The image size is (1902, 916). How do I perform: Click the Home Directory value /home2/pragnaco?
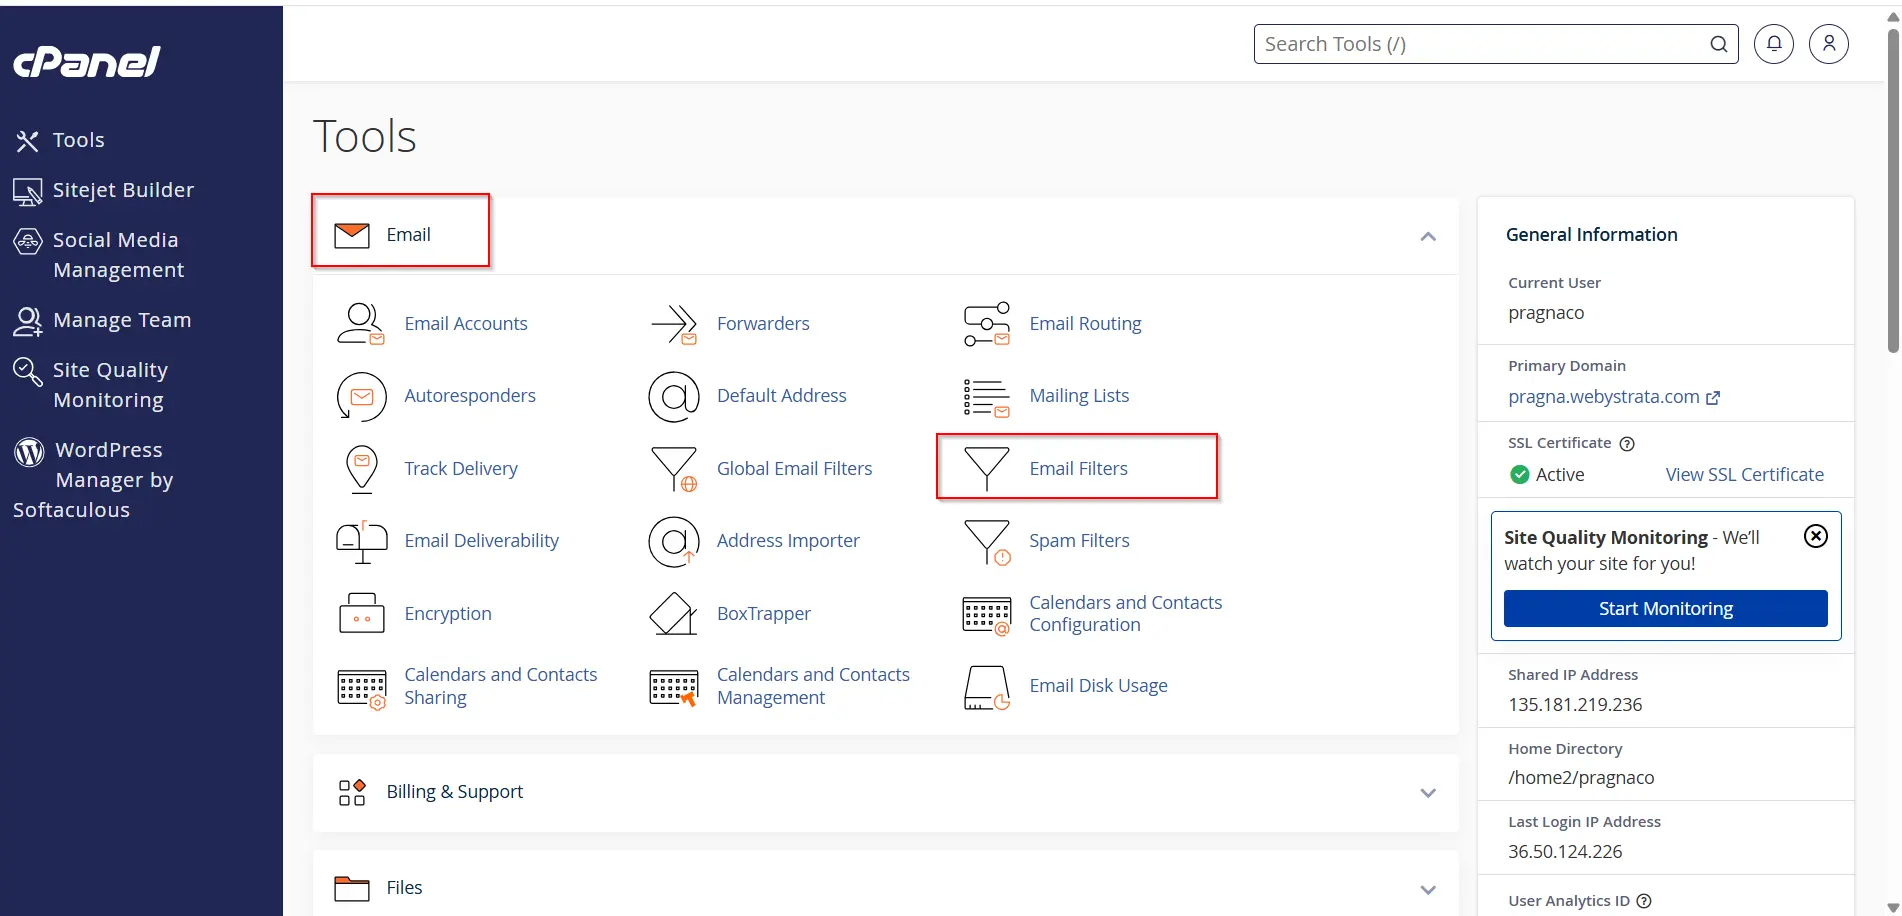(x=1581, y=778)
